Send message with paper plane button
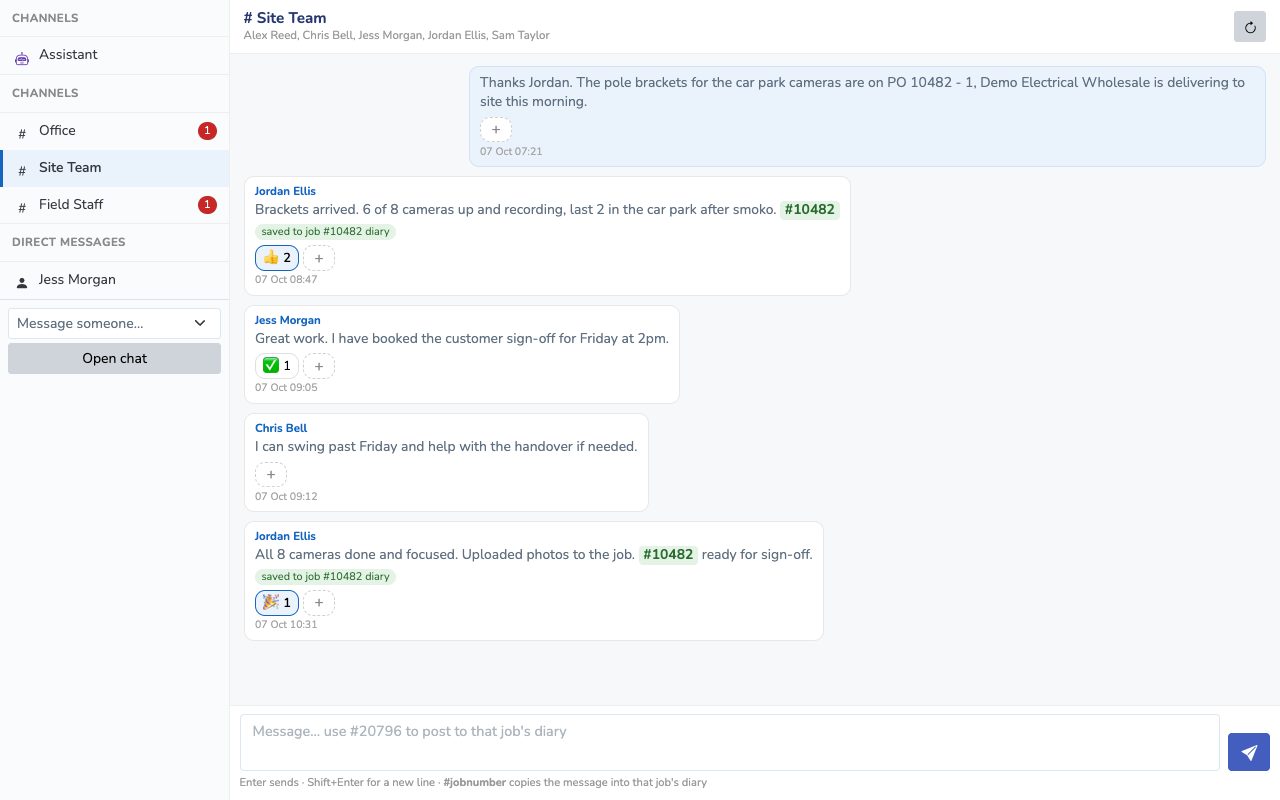The width and height of the screenshot is (1280, 800). tap(1249, 752)
